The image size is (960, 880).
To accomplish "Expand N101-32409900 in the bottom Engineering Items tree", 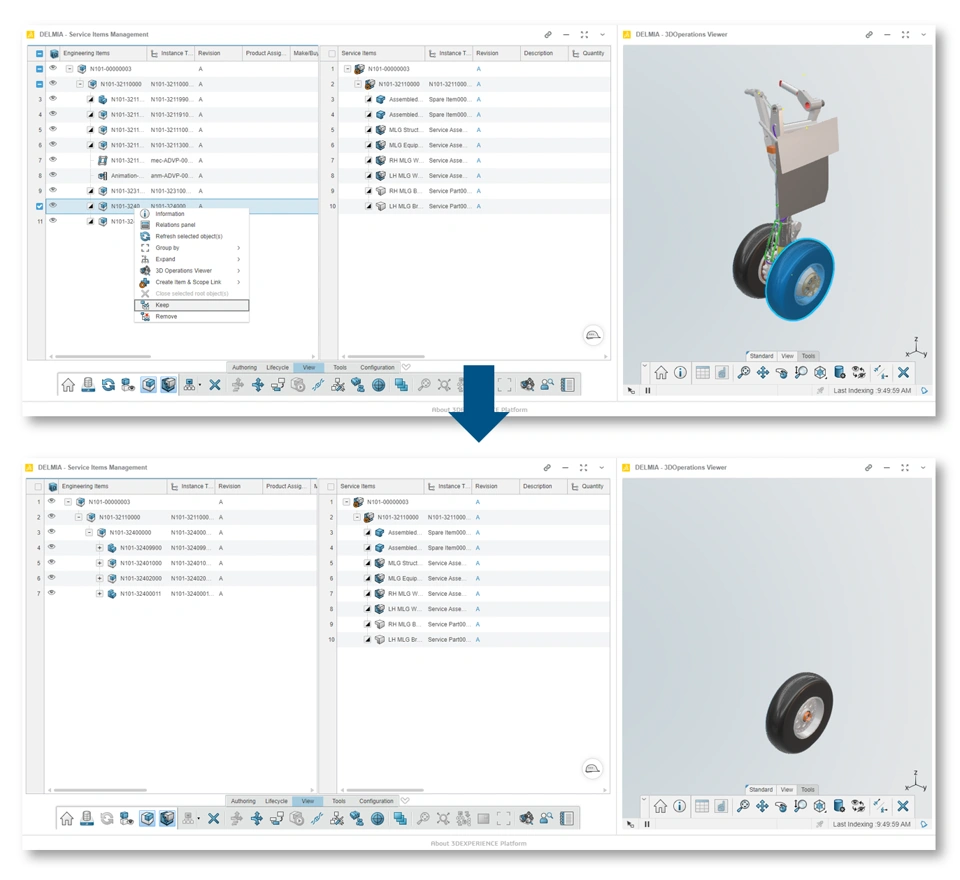I will click(x=99, y=547).
